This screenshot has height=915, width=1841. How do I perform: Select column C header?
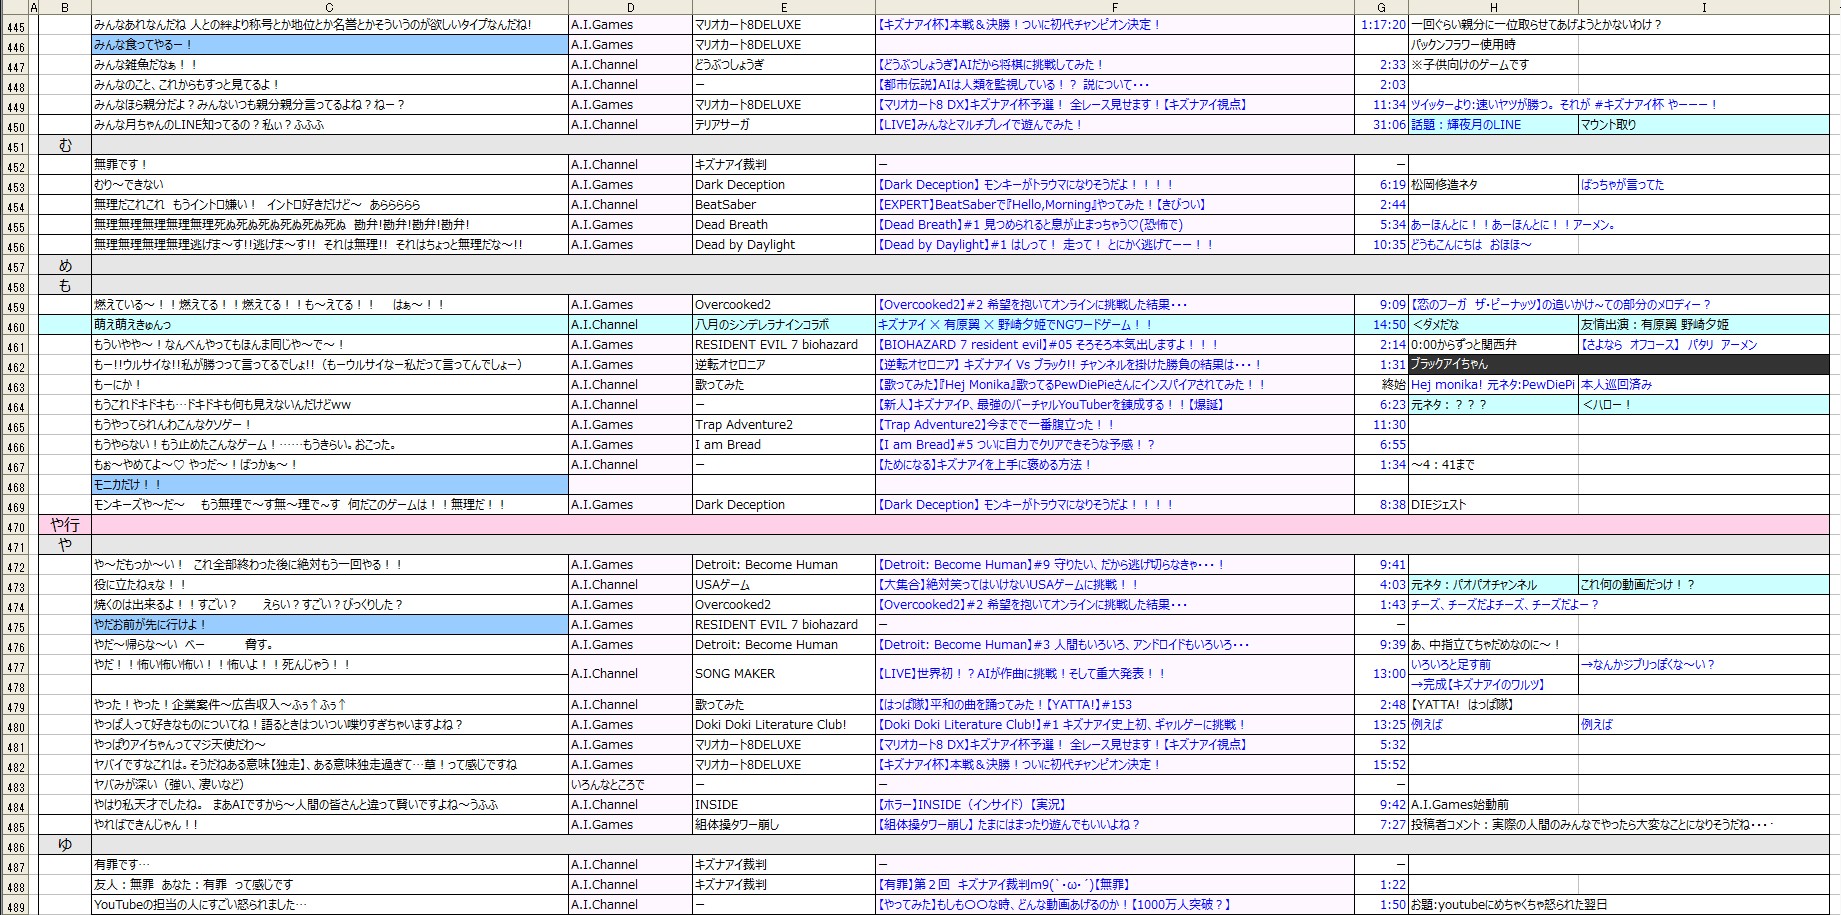pyautogui.click(x=329, y=7)
